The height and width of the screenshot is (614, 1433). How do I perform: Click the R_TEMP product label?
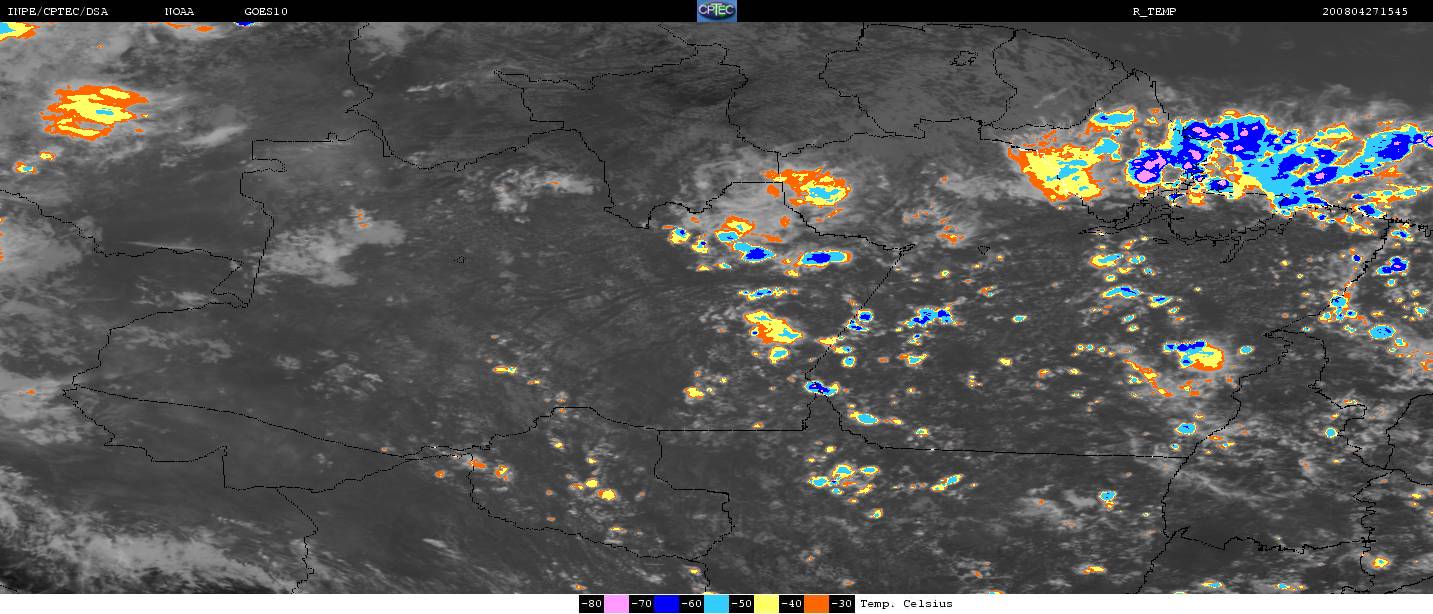tap(1153, 12)
